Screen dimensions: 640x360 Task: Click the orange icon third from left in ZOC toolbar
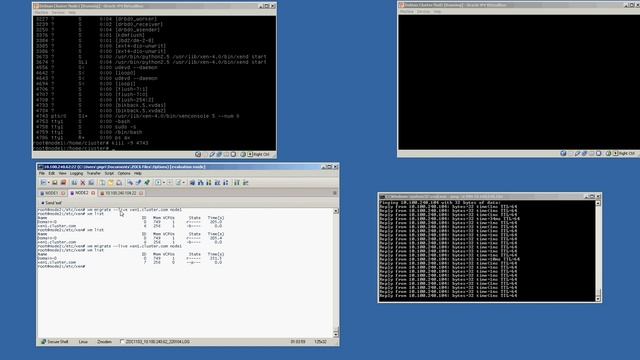(x=63, y=182)
